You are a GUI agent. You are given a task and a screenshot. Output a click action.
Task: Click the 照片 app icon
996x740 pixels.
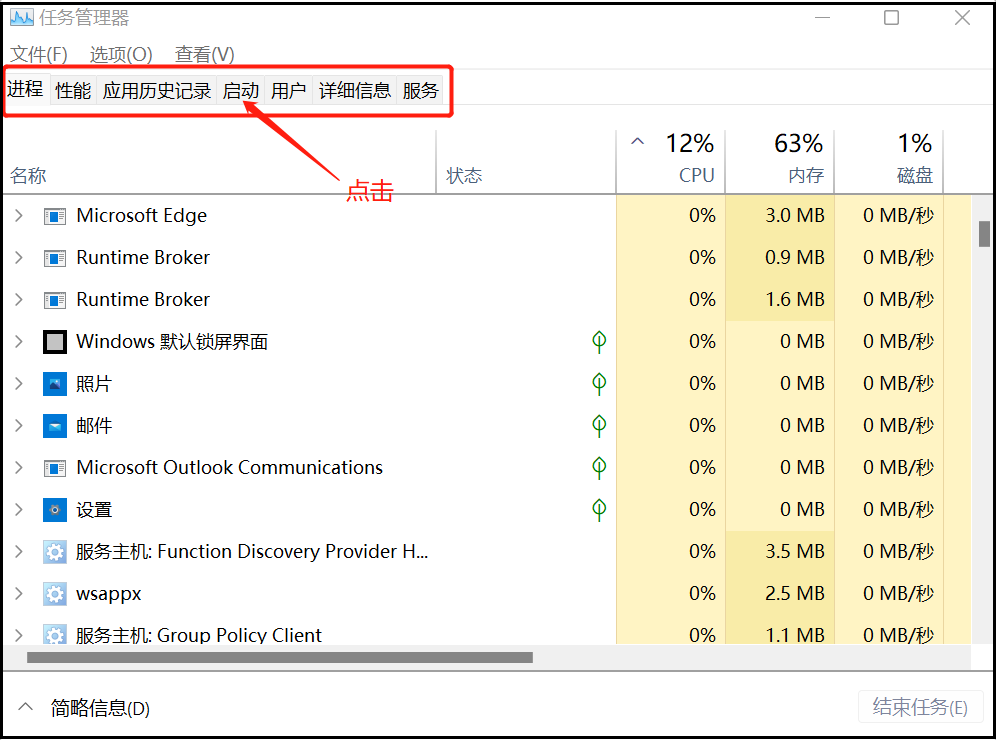(x=55, y=384)
